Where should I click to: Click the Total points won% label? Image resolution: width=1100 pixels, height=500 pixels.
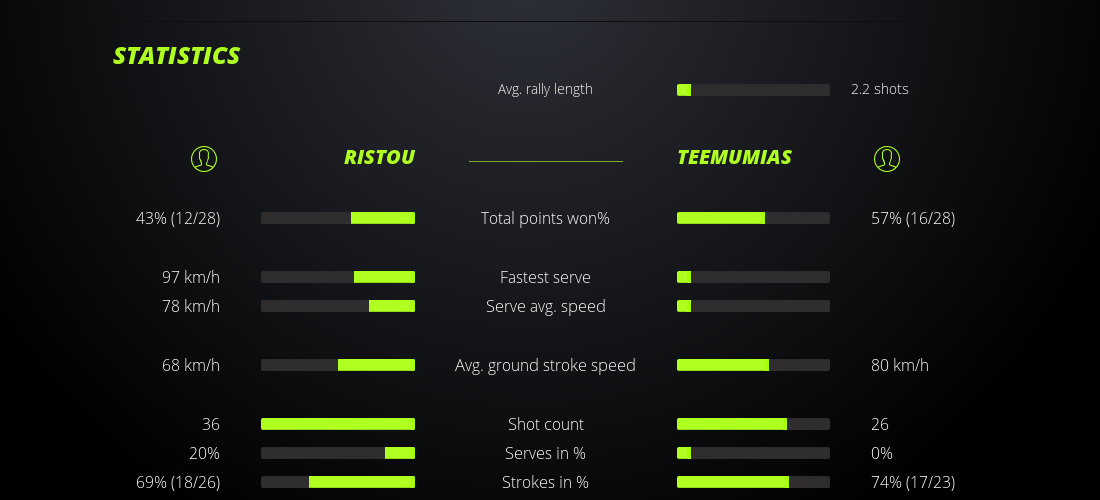coord(545,218)
